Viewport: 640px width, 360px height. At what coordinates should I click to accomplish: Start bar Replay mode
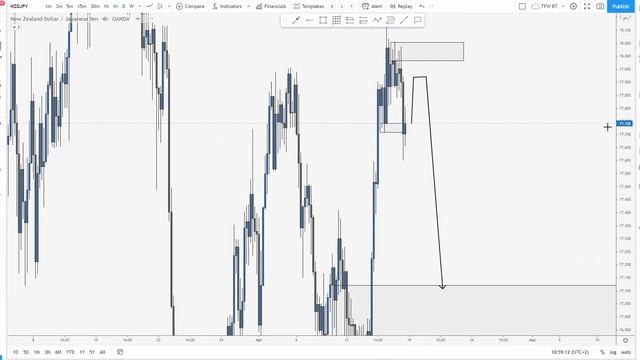click(x=401, y=6)
